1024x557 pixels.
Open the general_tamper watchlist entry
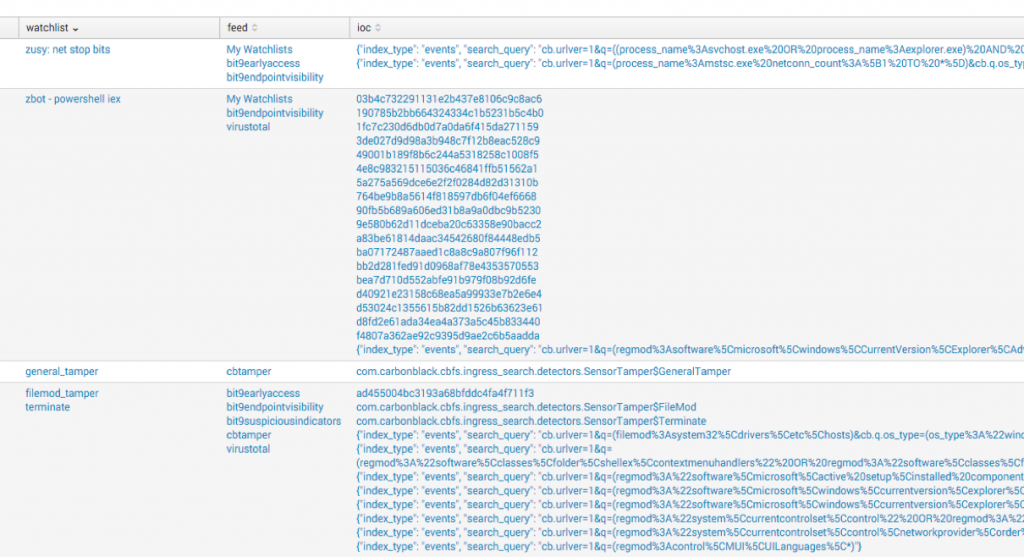click(62, 371)
